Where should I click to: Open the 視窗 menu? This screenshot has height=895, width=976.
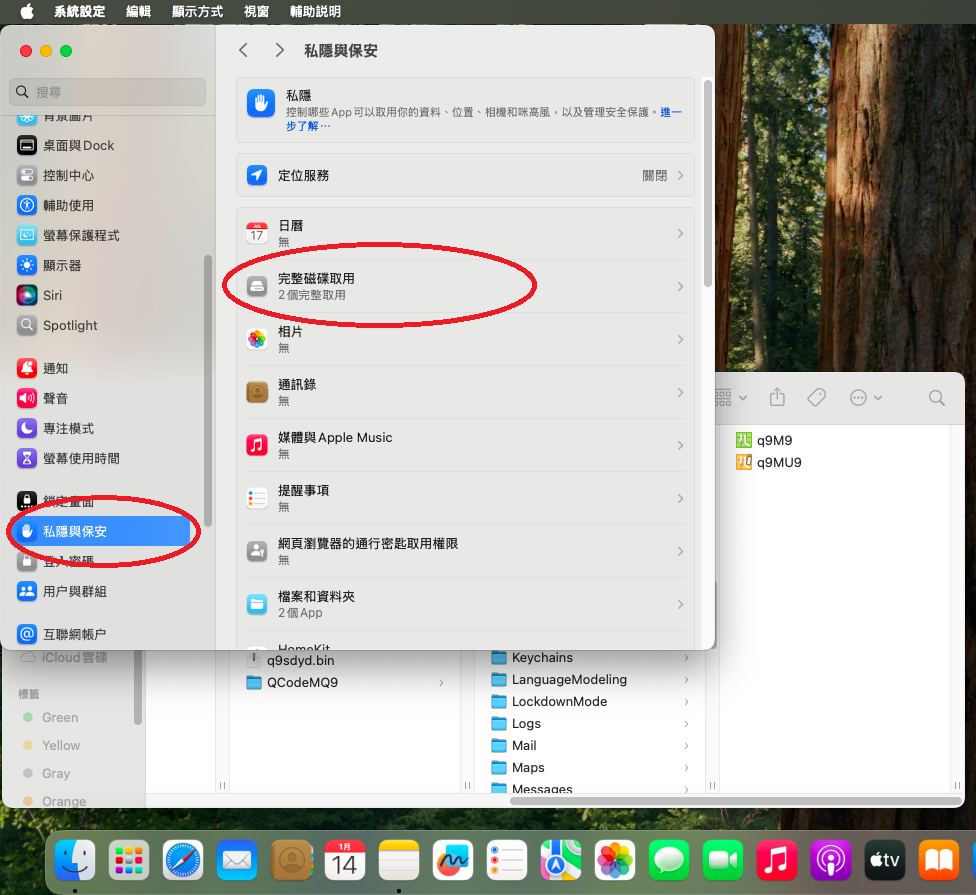point(256,11)
